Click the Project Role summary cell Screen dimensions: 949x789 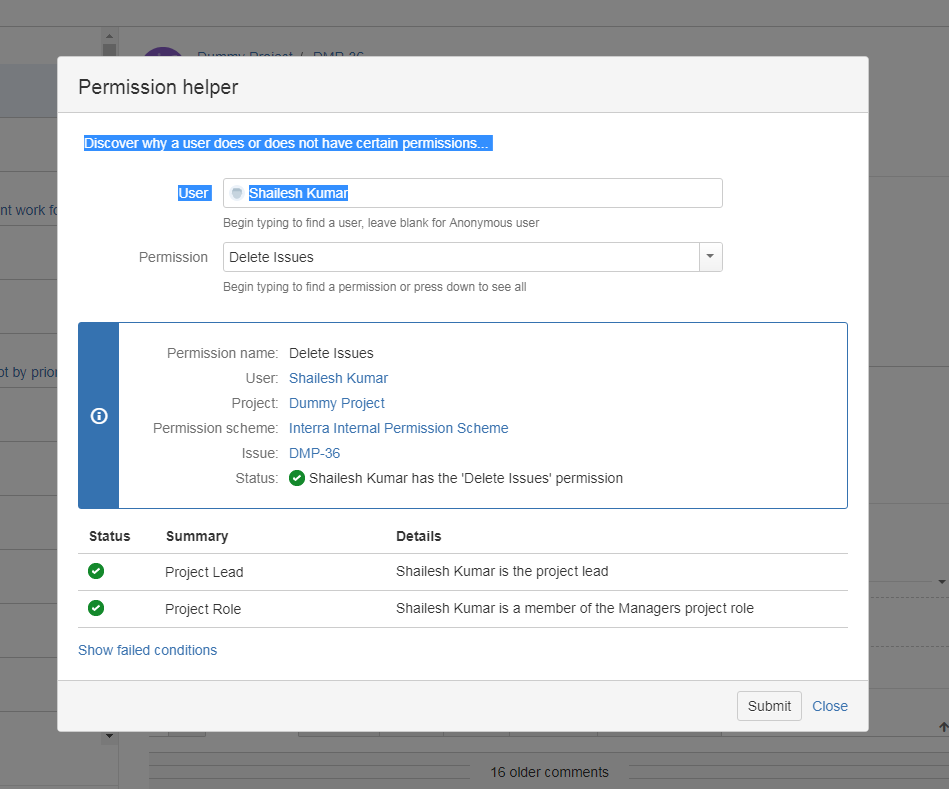point(203,609)
